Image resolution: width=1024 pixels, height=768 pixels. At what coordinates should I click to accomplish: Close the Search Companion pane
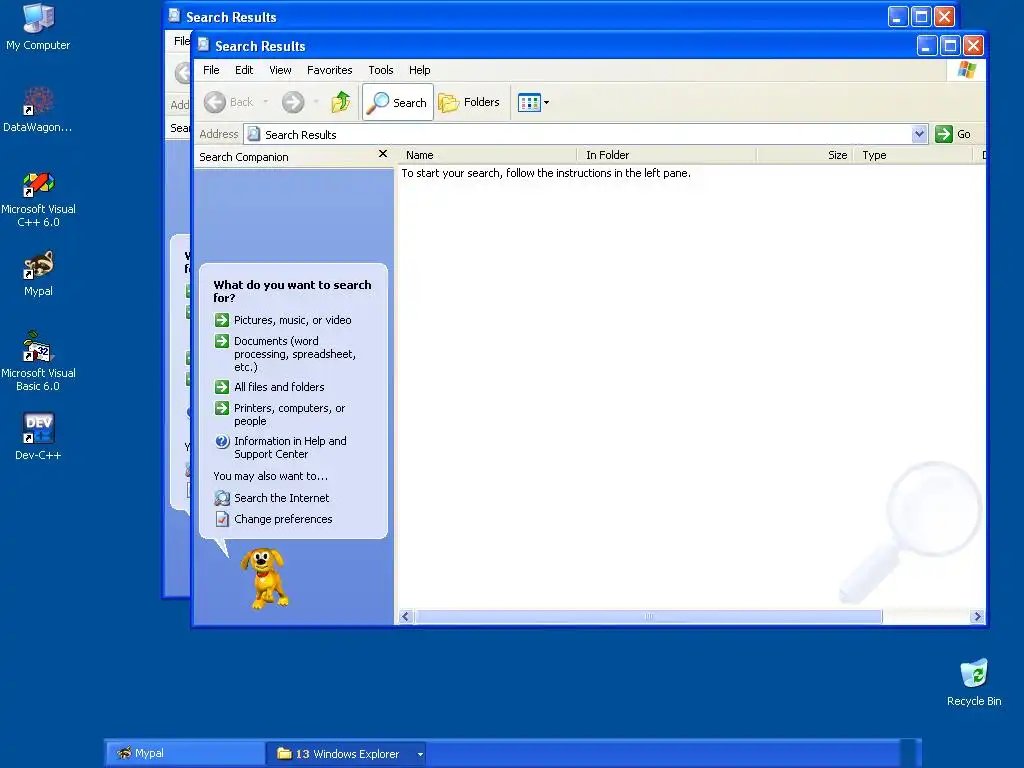tap(383, 154)
